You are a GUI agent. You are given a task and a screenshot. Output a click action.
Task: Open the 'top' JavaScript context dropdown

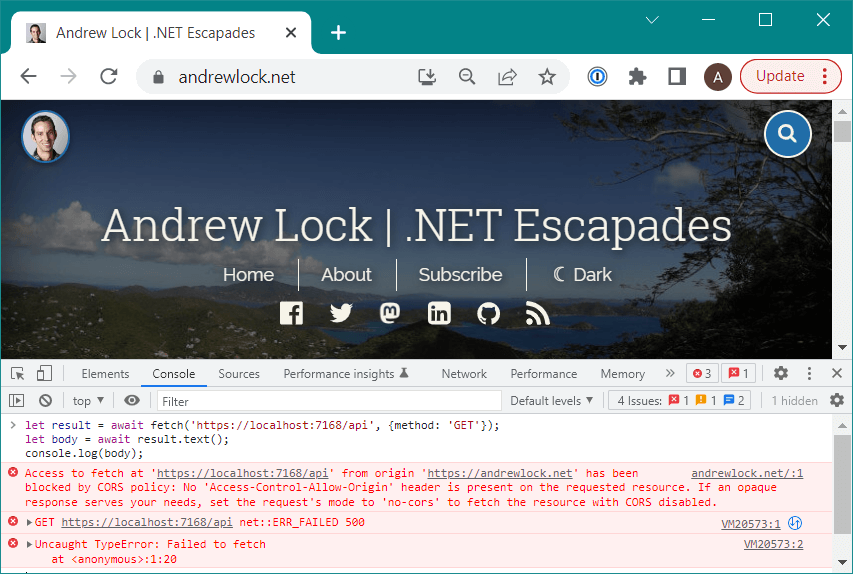coord(88,401)
